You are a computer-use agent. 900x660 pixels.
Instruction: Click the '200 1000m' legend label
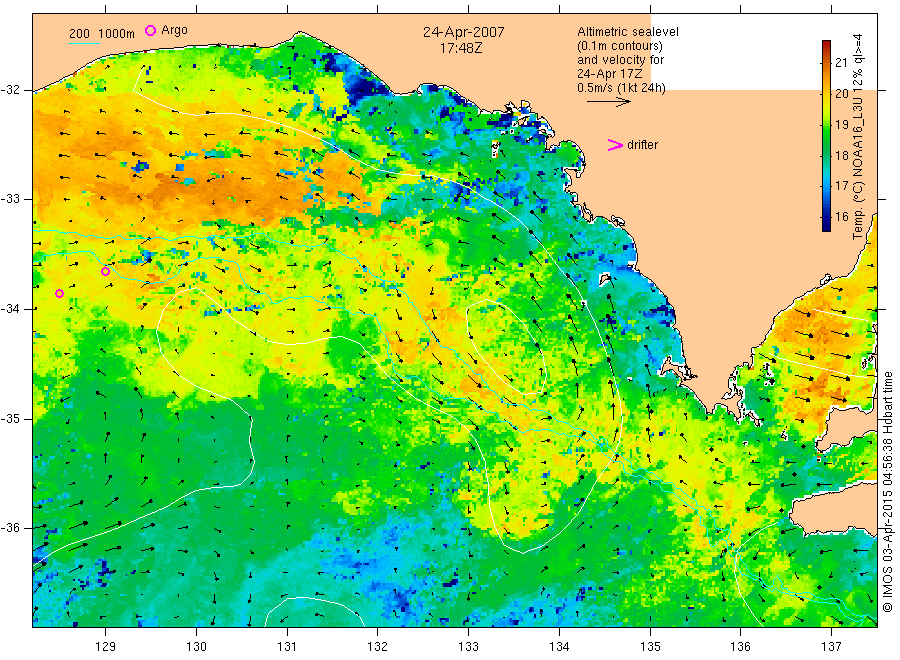(102, 33)
